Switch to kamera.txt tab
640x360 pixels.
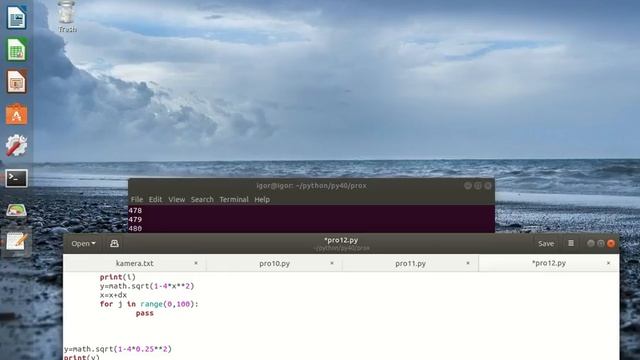point(135,263)
